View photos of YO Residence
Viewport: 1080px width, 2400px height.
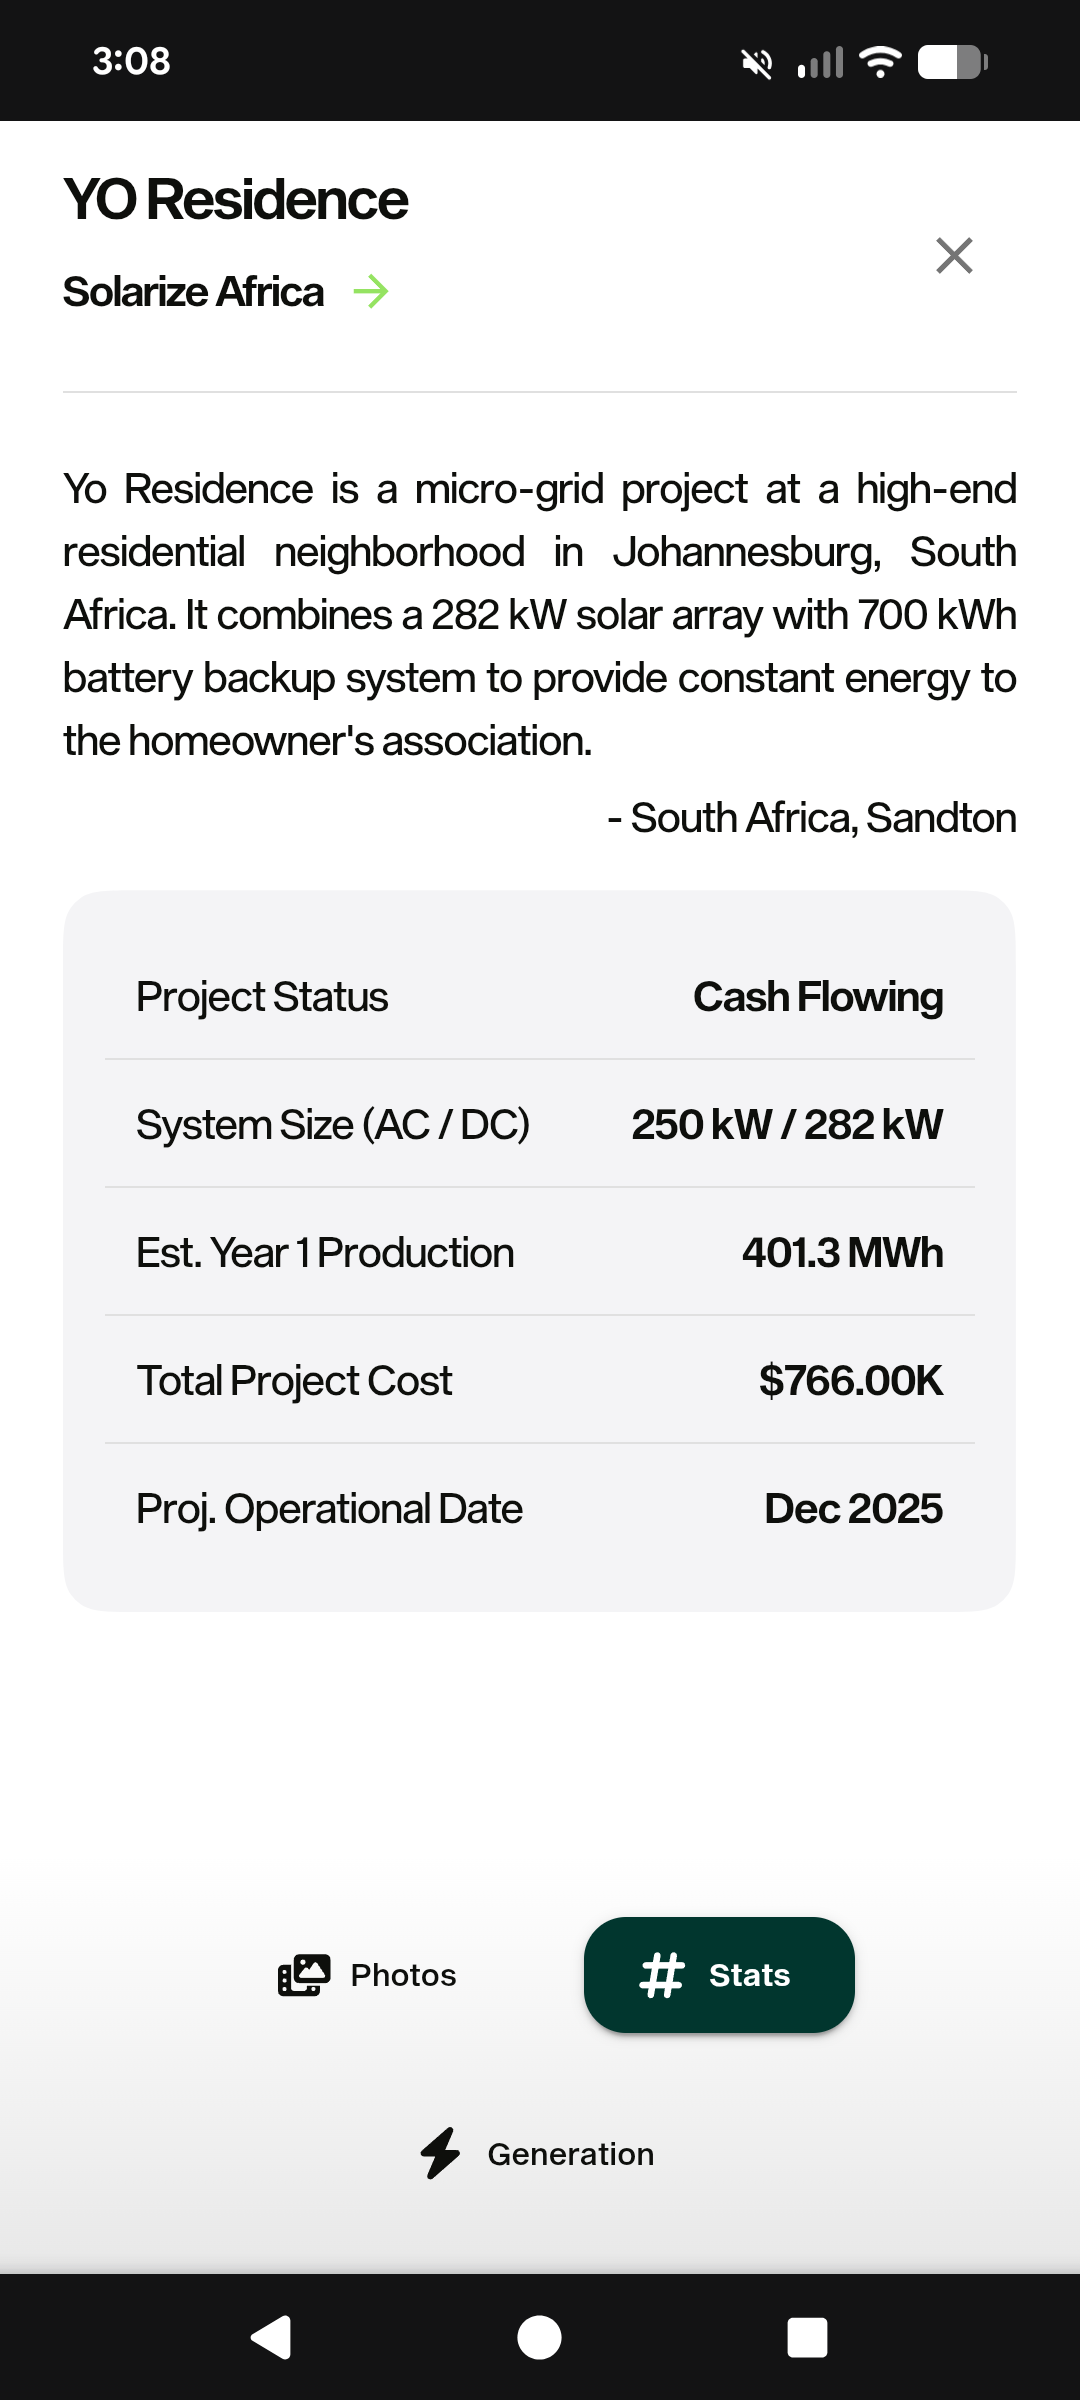(x=366, y=1975)
